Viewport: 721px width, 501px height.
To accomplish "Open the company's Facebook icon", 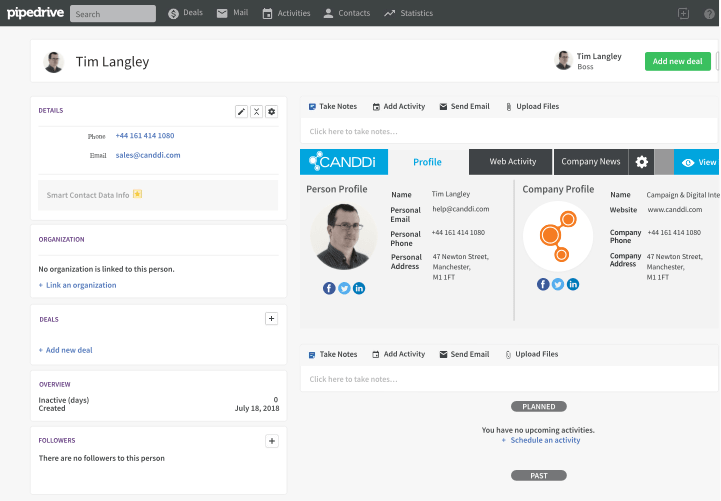I will (x=543, y=285).
